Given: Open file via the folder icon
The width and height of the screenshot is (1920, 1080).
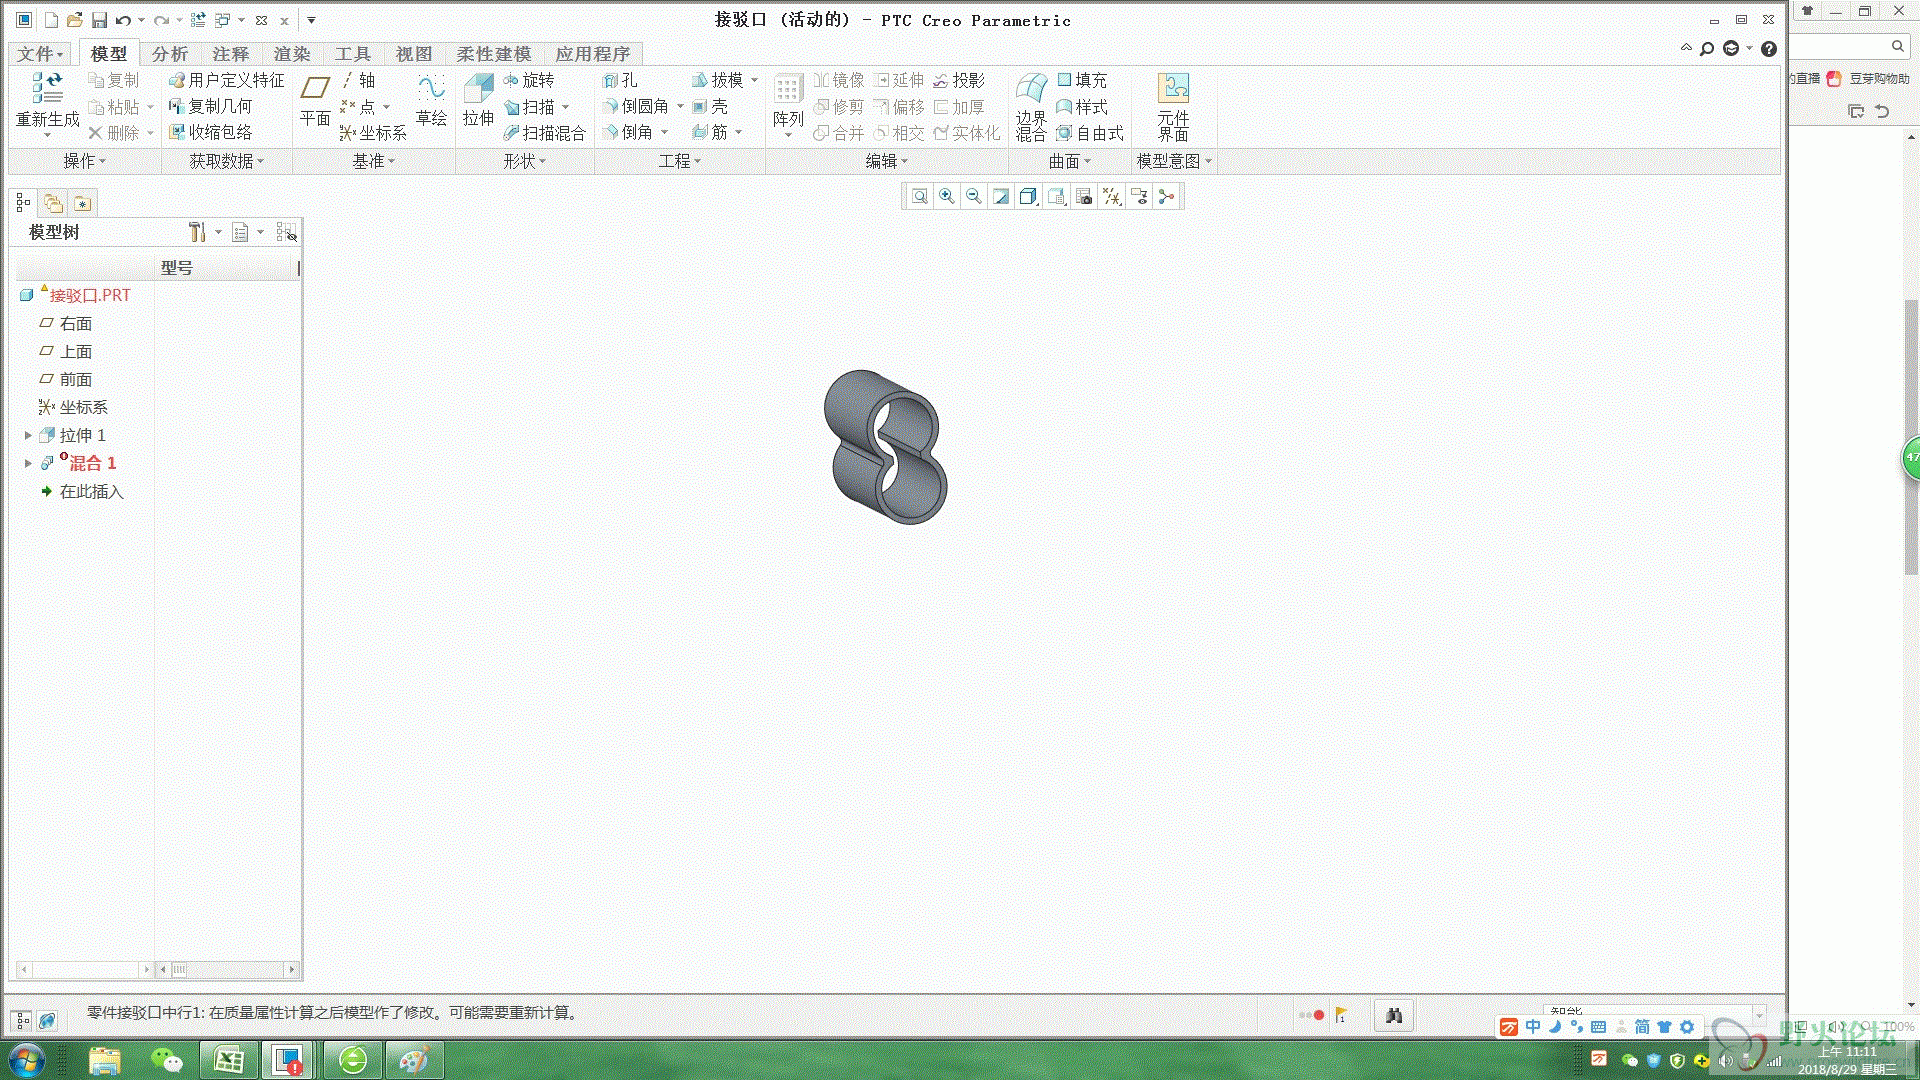Looking at the screenshot, I should 75,20.
